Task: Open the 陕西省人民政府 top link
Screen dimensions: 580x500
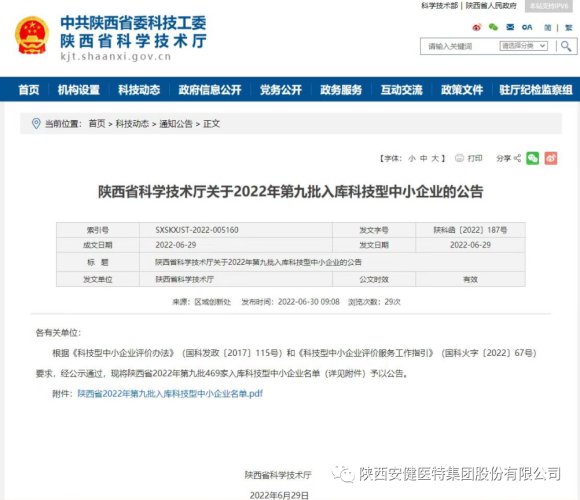Action: (491, 6)
